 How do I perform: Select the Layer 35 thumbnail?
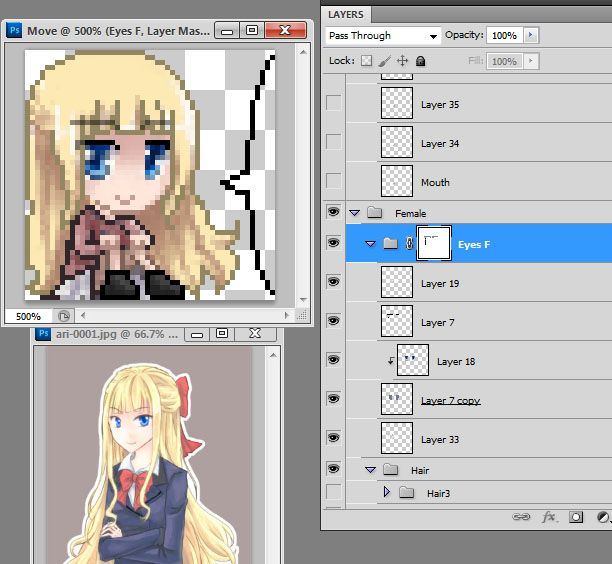397,103
